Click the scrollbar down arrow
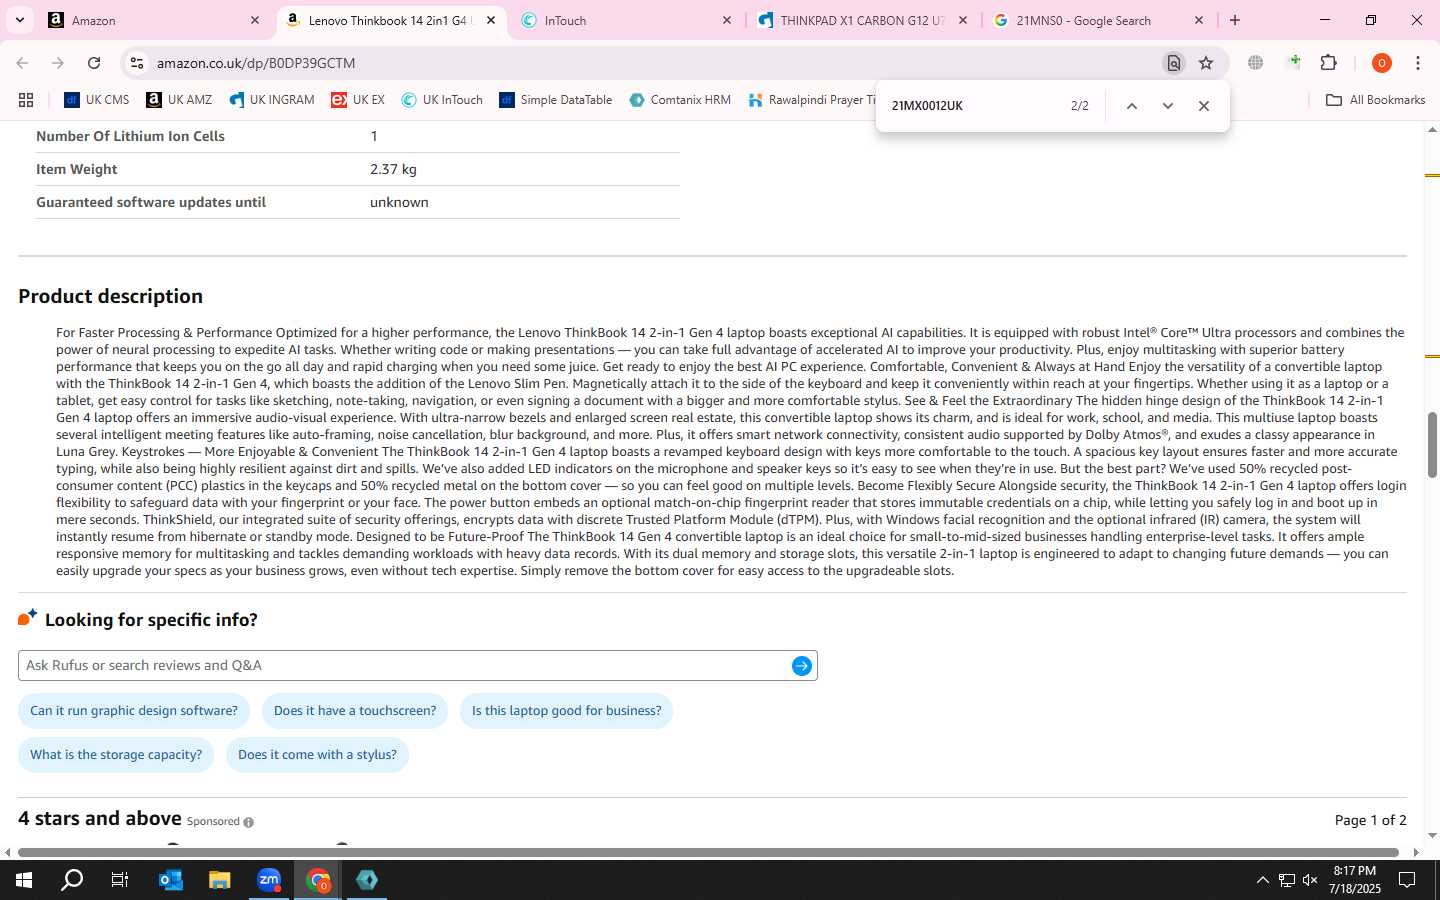This screenshot has width=1440, height=900. point(1432,835)
